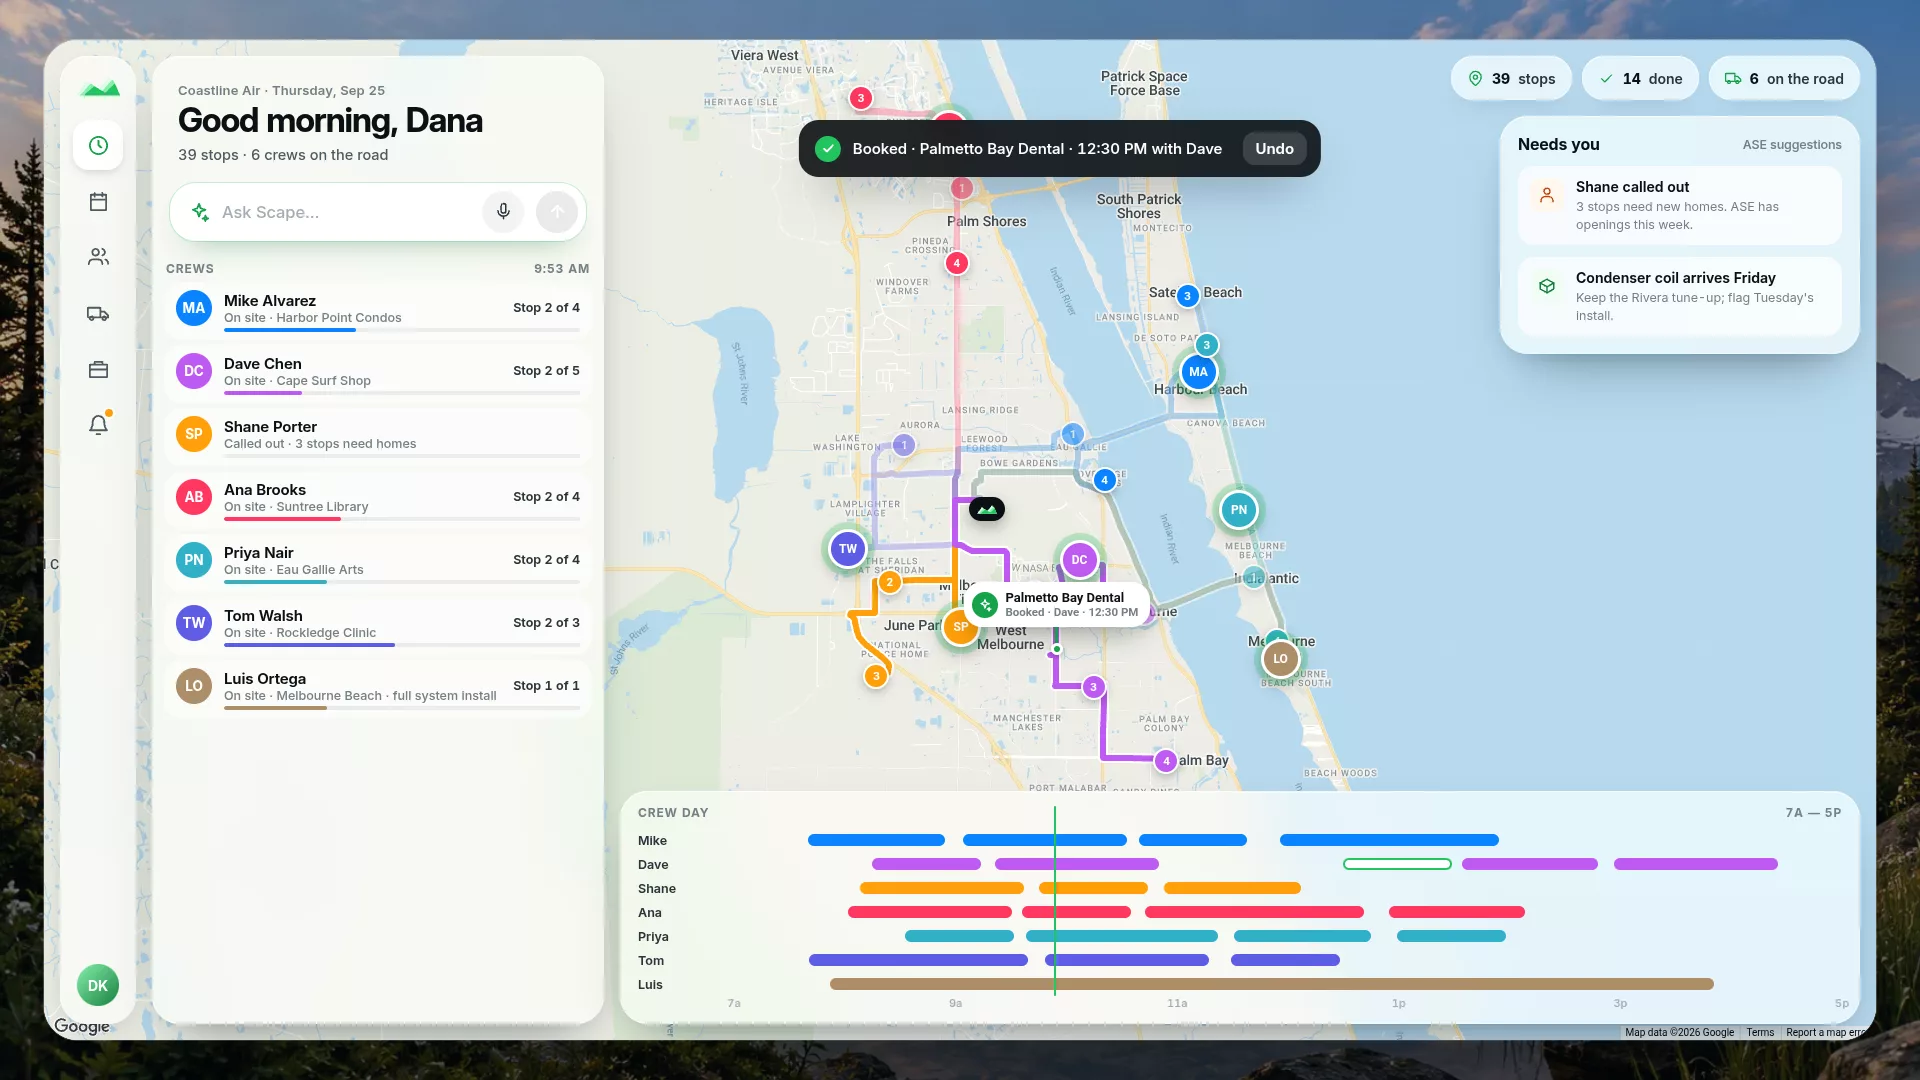Select Luis Ortega crew row
The image size is (1920, 1080).
(x=378, y=687)
